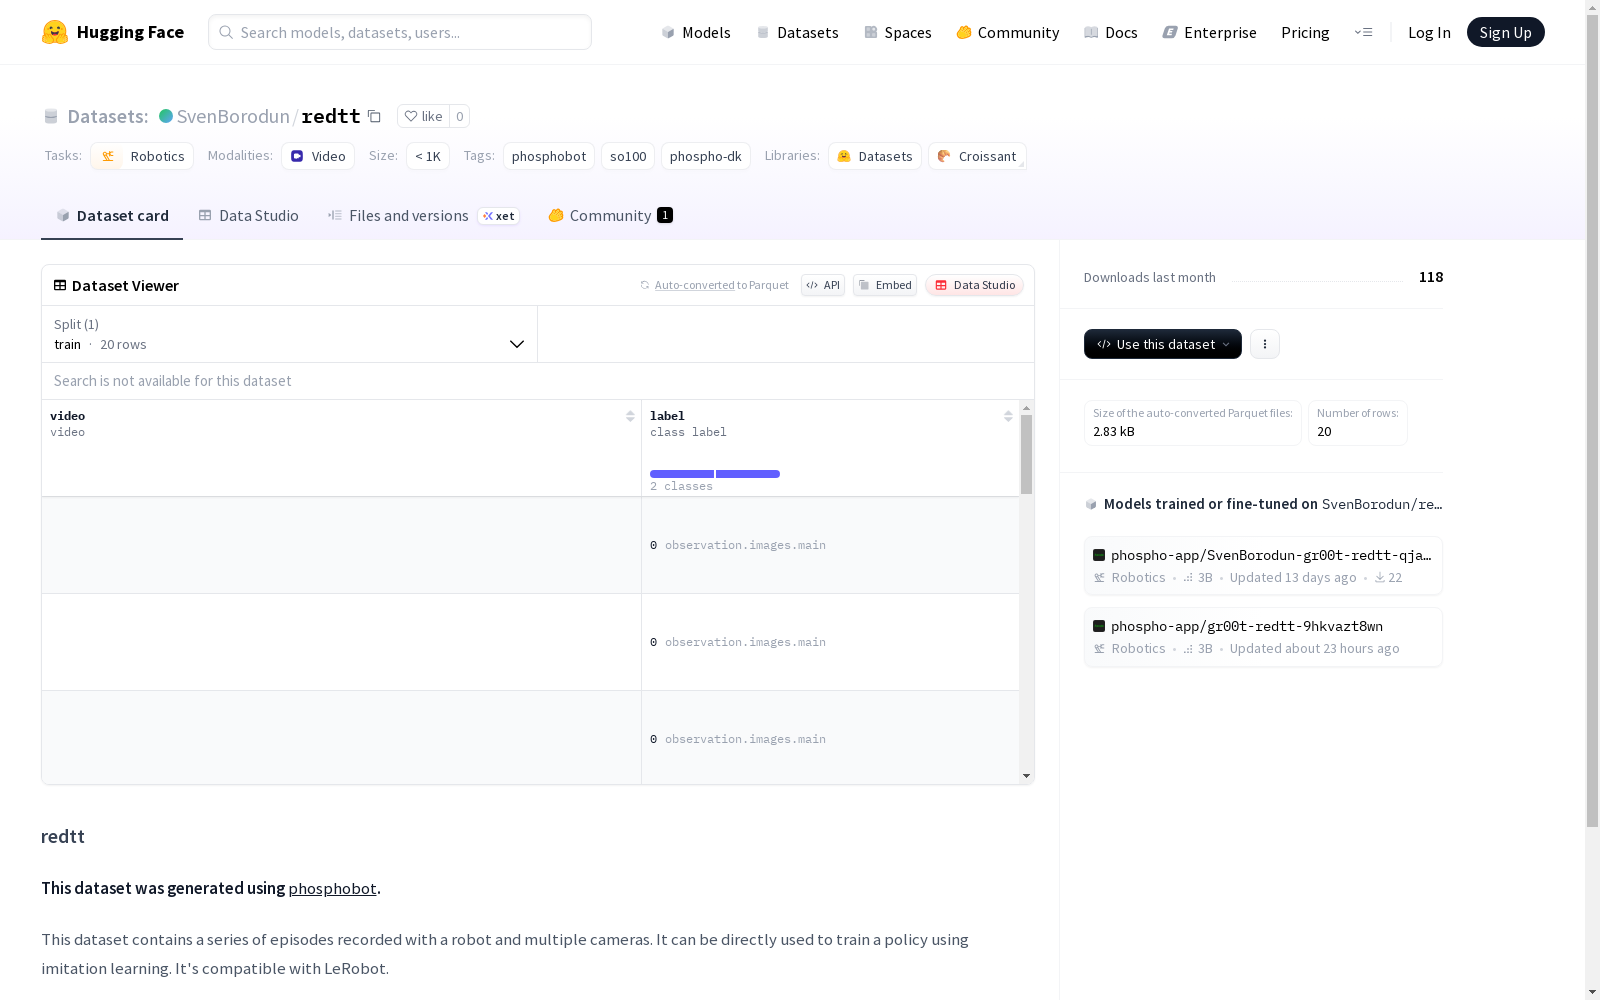Click the first label class distribution bar

(x=682, y=474)
